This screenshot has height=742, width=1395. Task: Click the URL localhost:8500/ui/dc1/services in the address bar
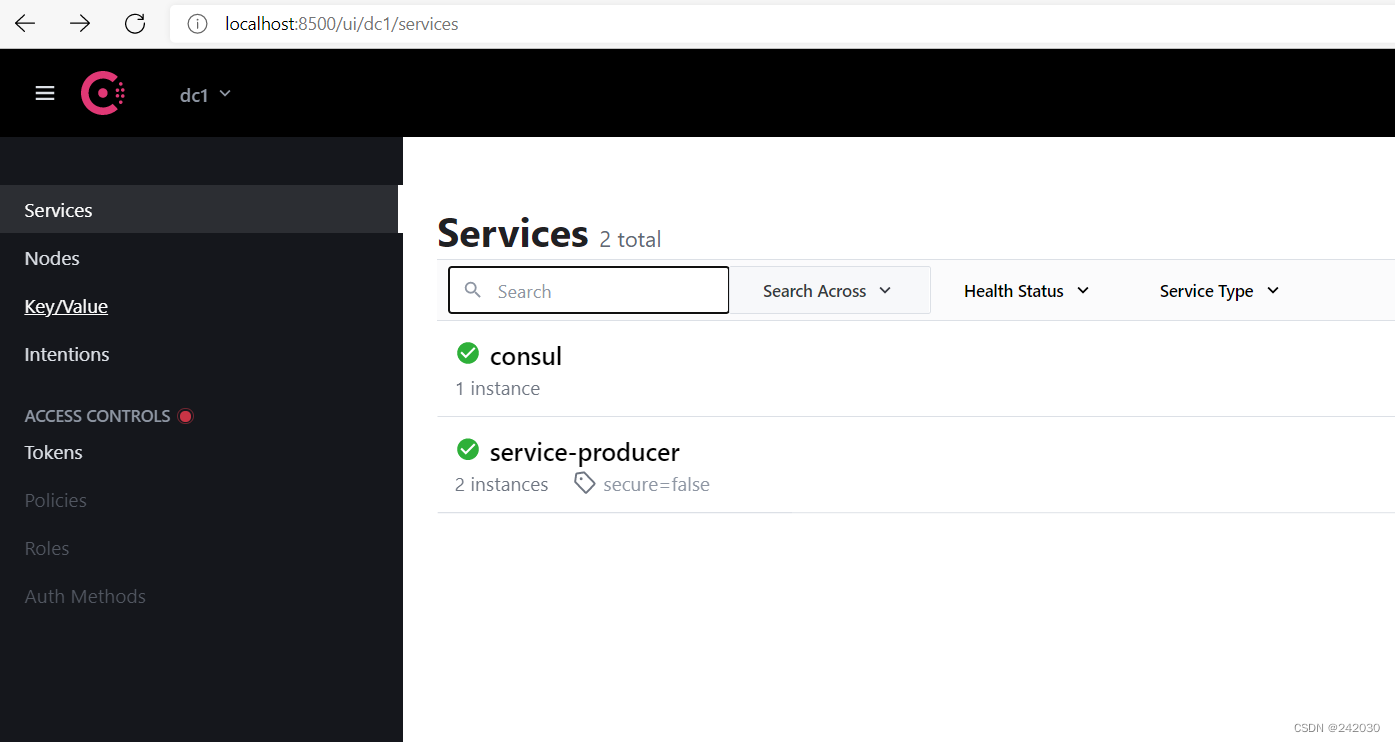341,24
